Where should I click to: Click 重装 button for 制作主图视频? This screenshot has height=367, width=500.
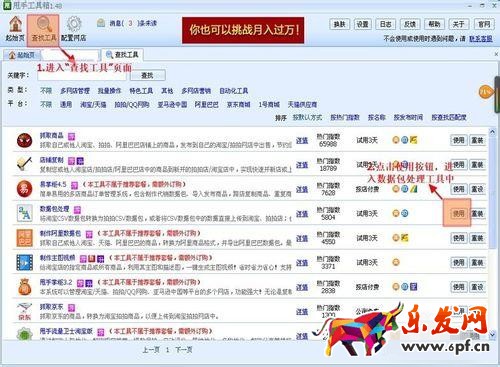[x=477, y=263]
